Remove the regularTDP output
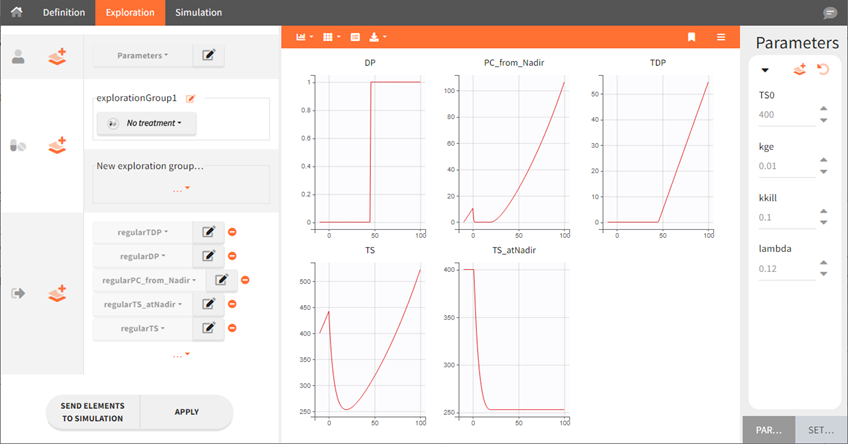848x444 pixels. pyautogui.click(x=232, y=232)
